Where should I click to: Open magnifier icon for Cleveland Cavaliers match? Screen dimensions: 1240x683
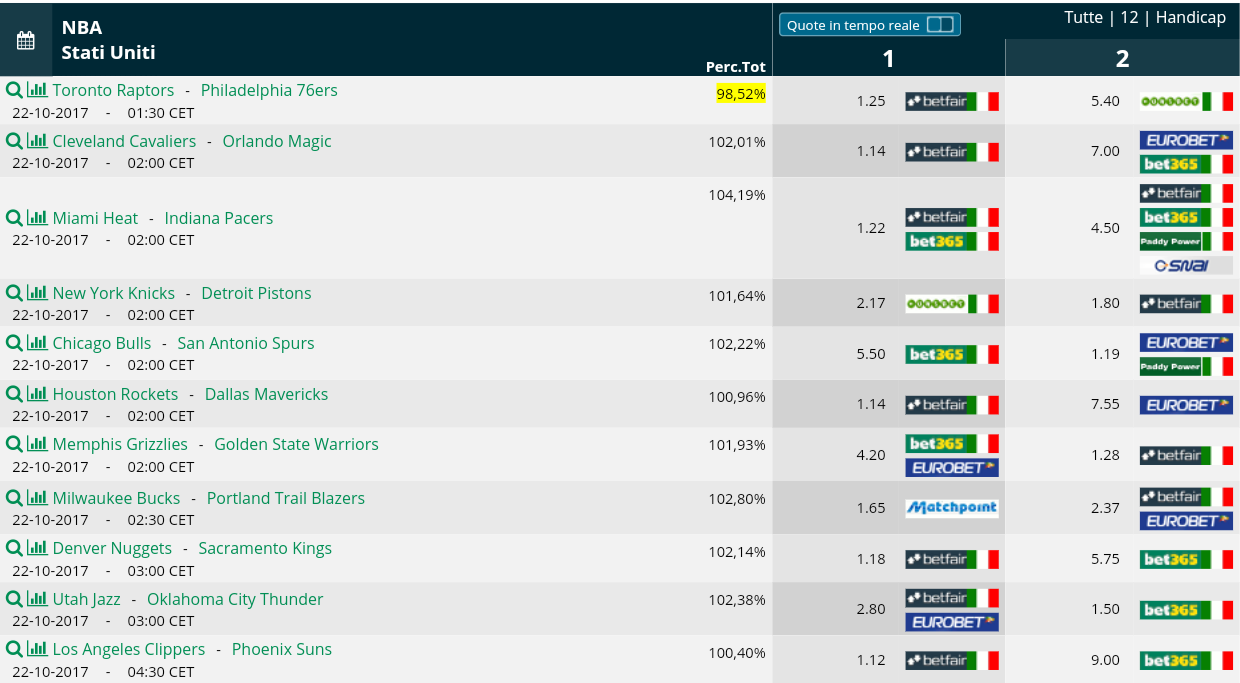coord(14,141)
